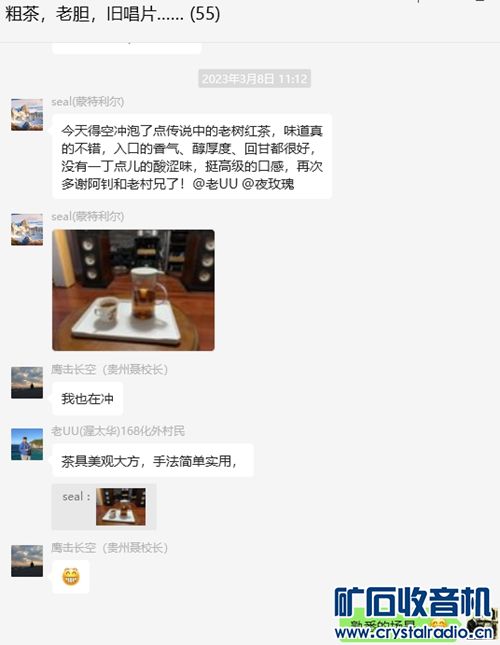Open 鹰击长空 avatar next to 我也在冲
The height and width of the screenshot is (645, 500).
27,383
